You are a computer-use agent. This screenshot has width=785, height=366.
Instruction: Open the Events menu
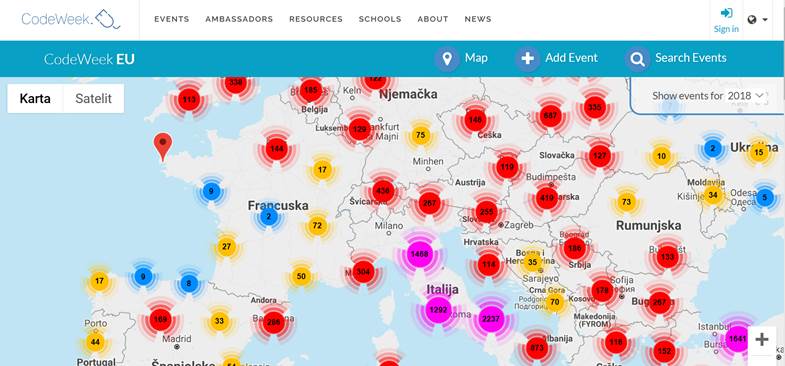[172, 19]
